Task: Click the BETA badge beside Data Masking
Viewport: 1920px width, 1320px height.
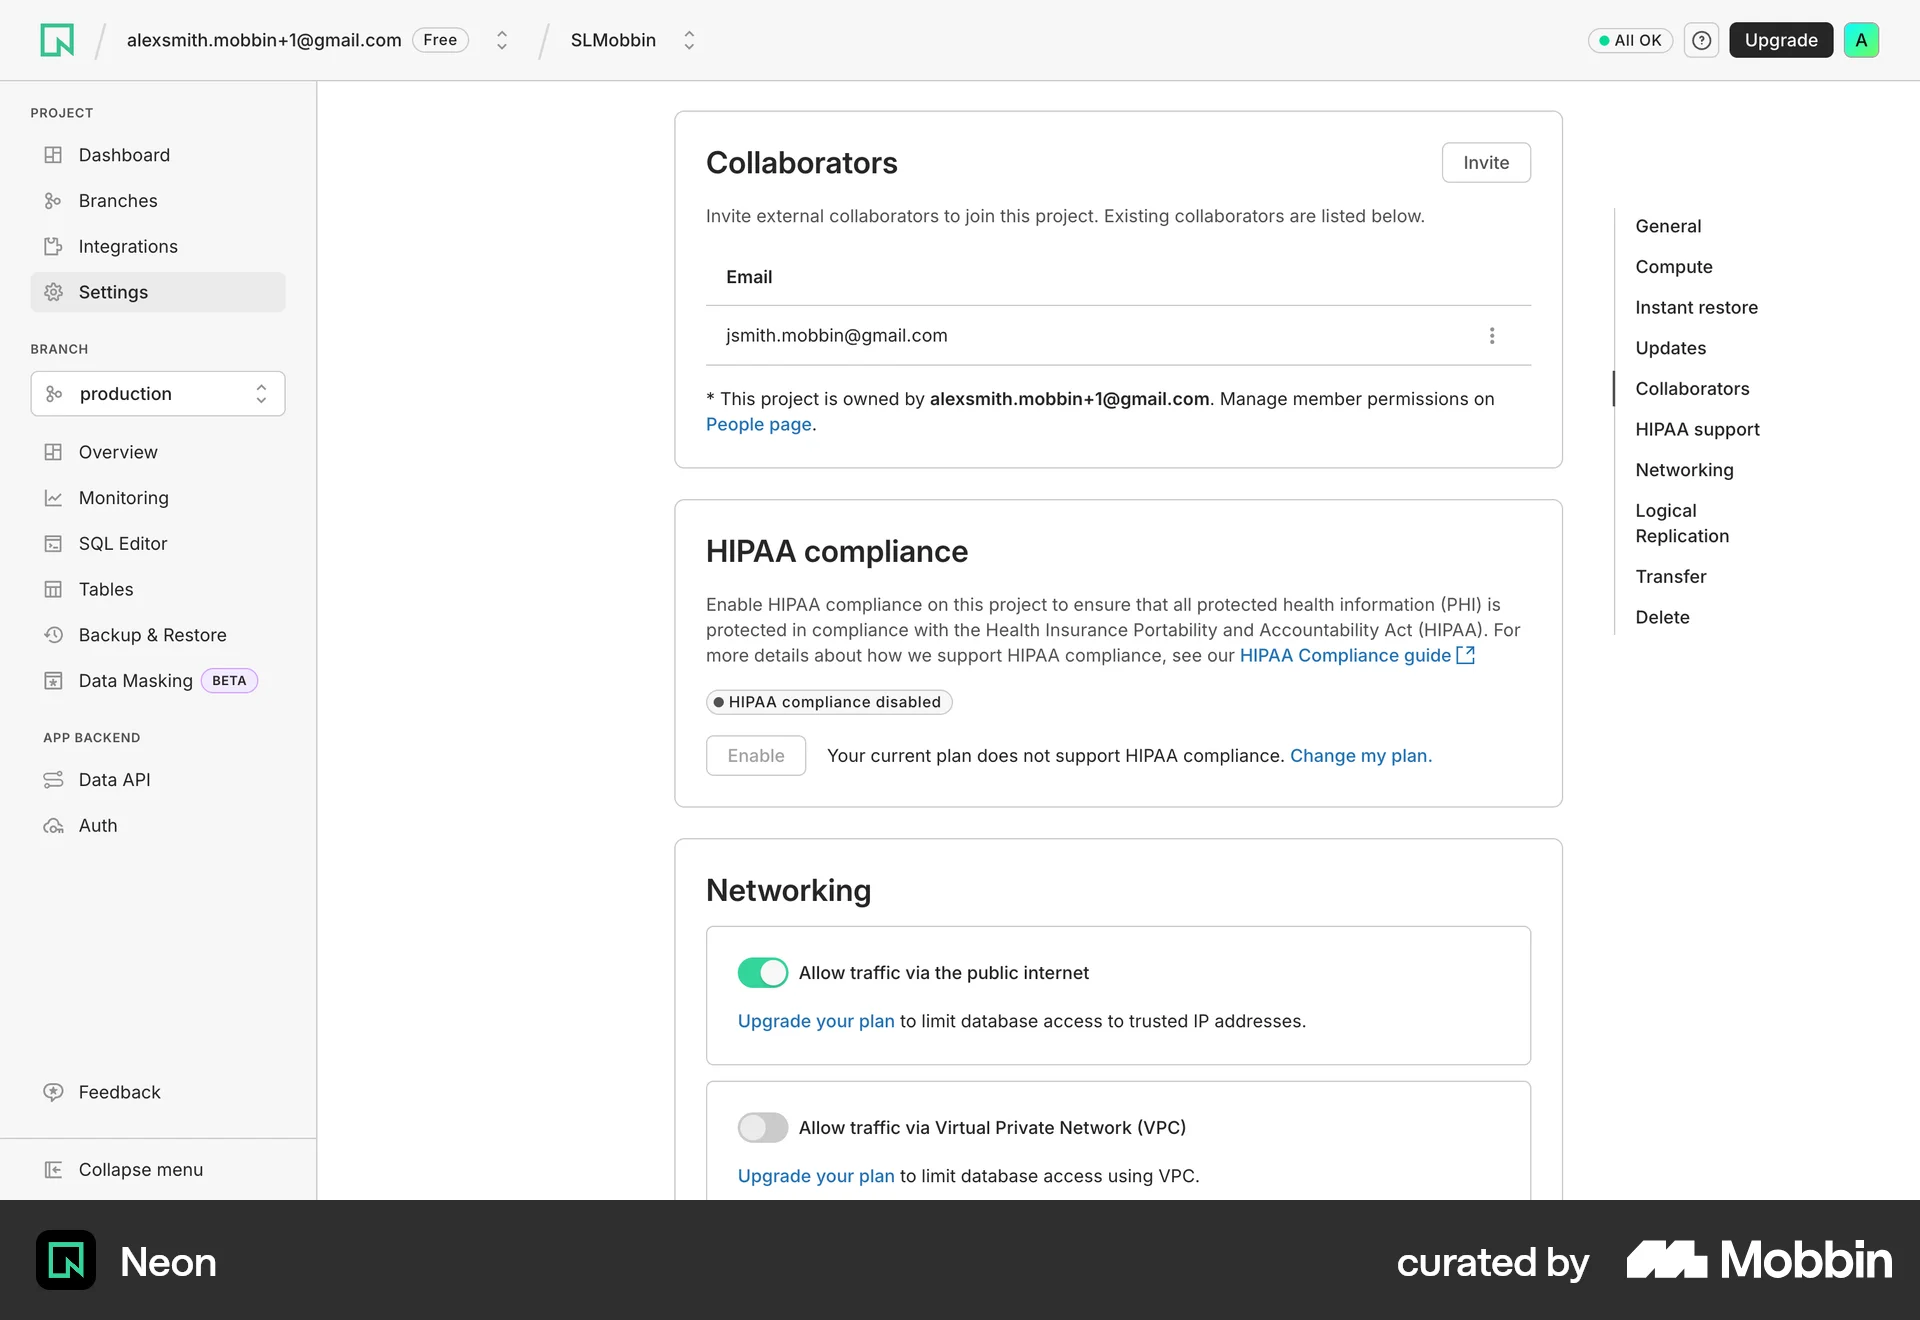Action: (x=229, y=681)
